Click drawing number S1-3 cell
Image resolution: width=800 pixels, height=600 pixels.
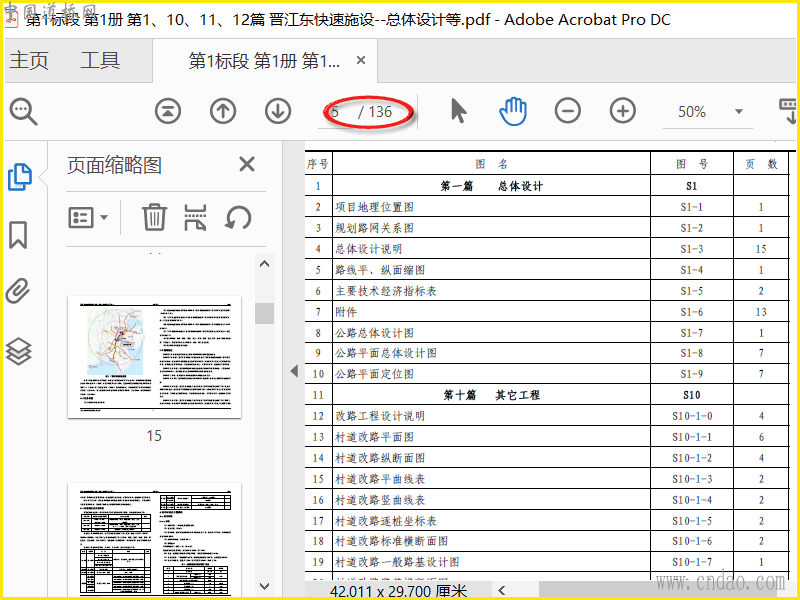[692, 248]
